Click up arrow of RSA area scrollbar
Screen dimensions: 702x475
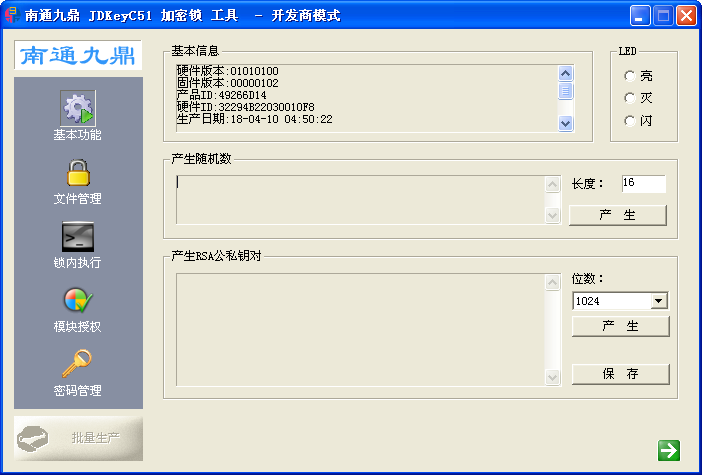pyautogui.click(x=552, y=282)
